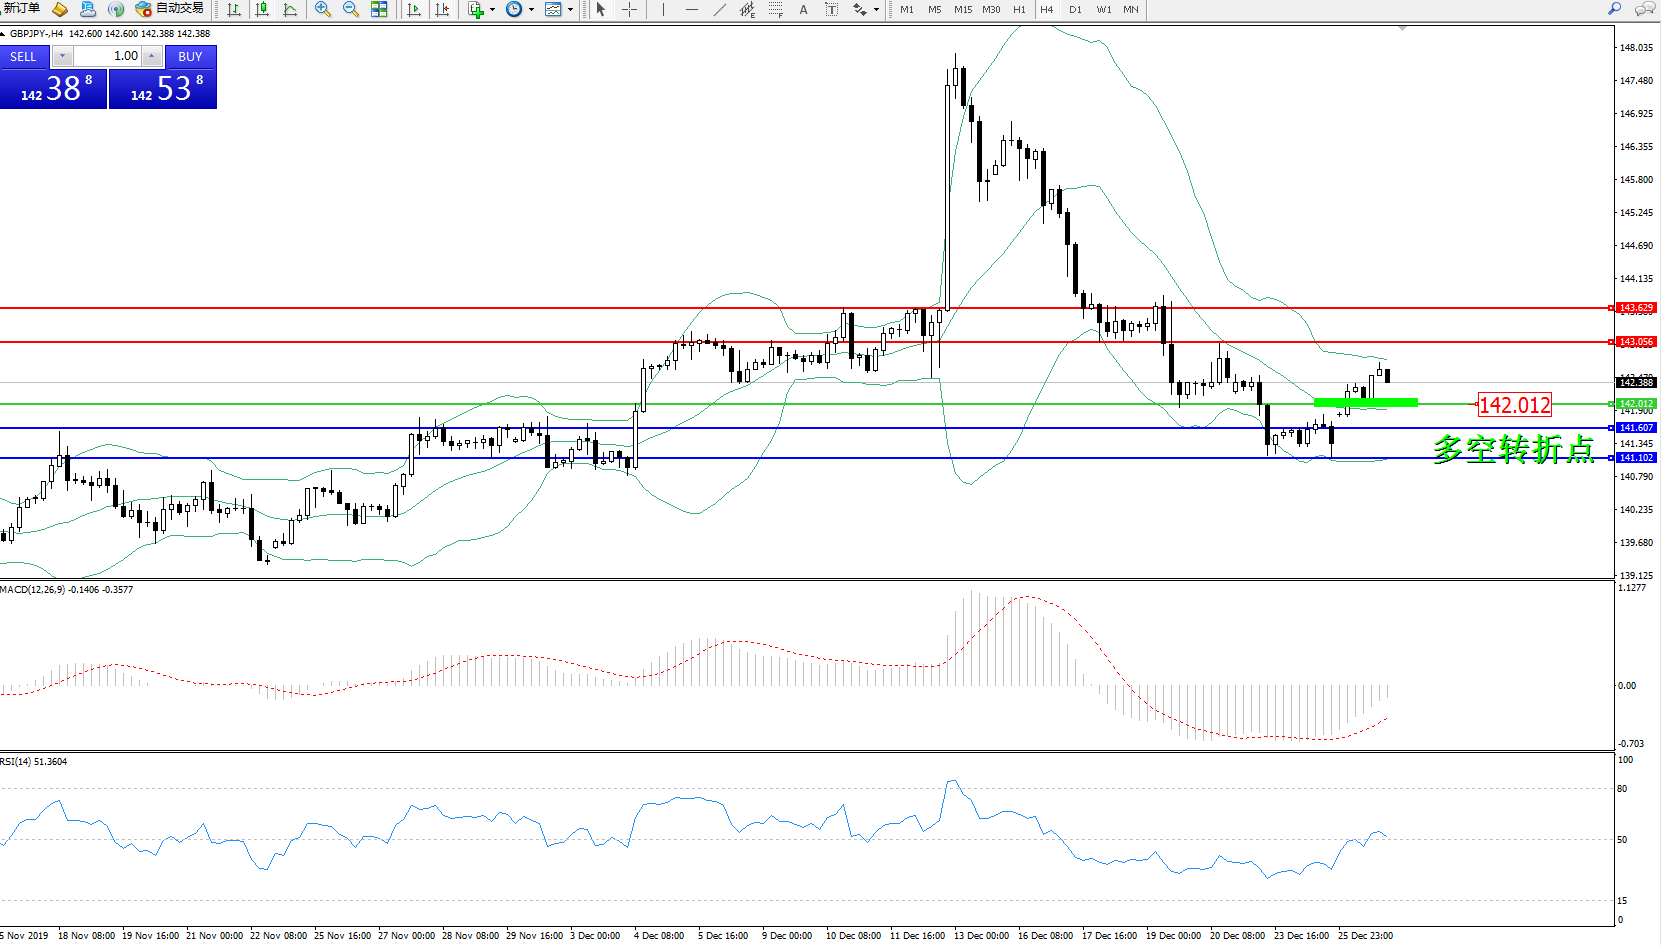Select the crosshair cursor tool
1661x945 pixels.
point(629,9)
